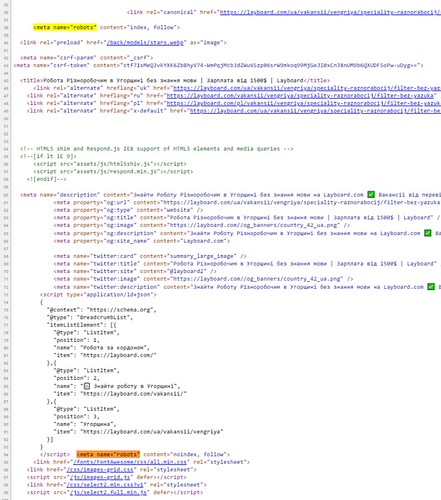
Task: Click the closing </script> tag
Action: point(55,454)
